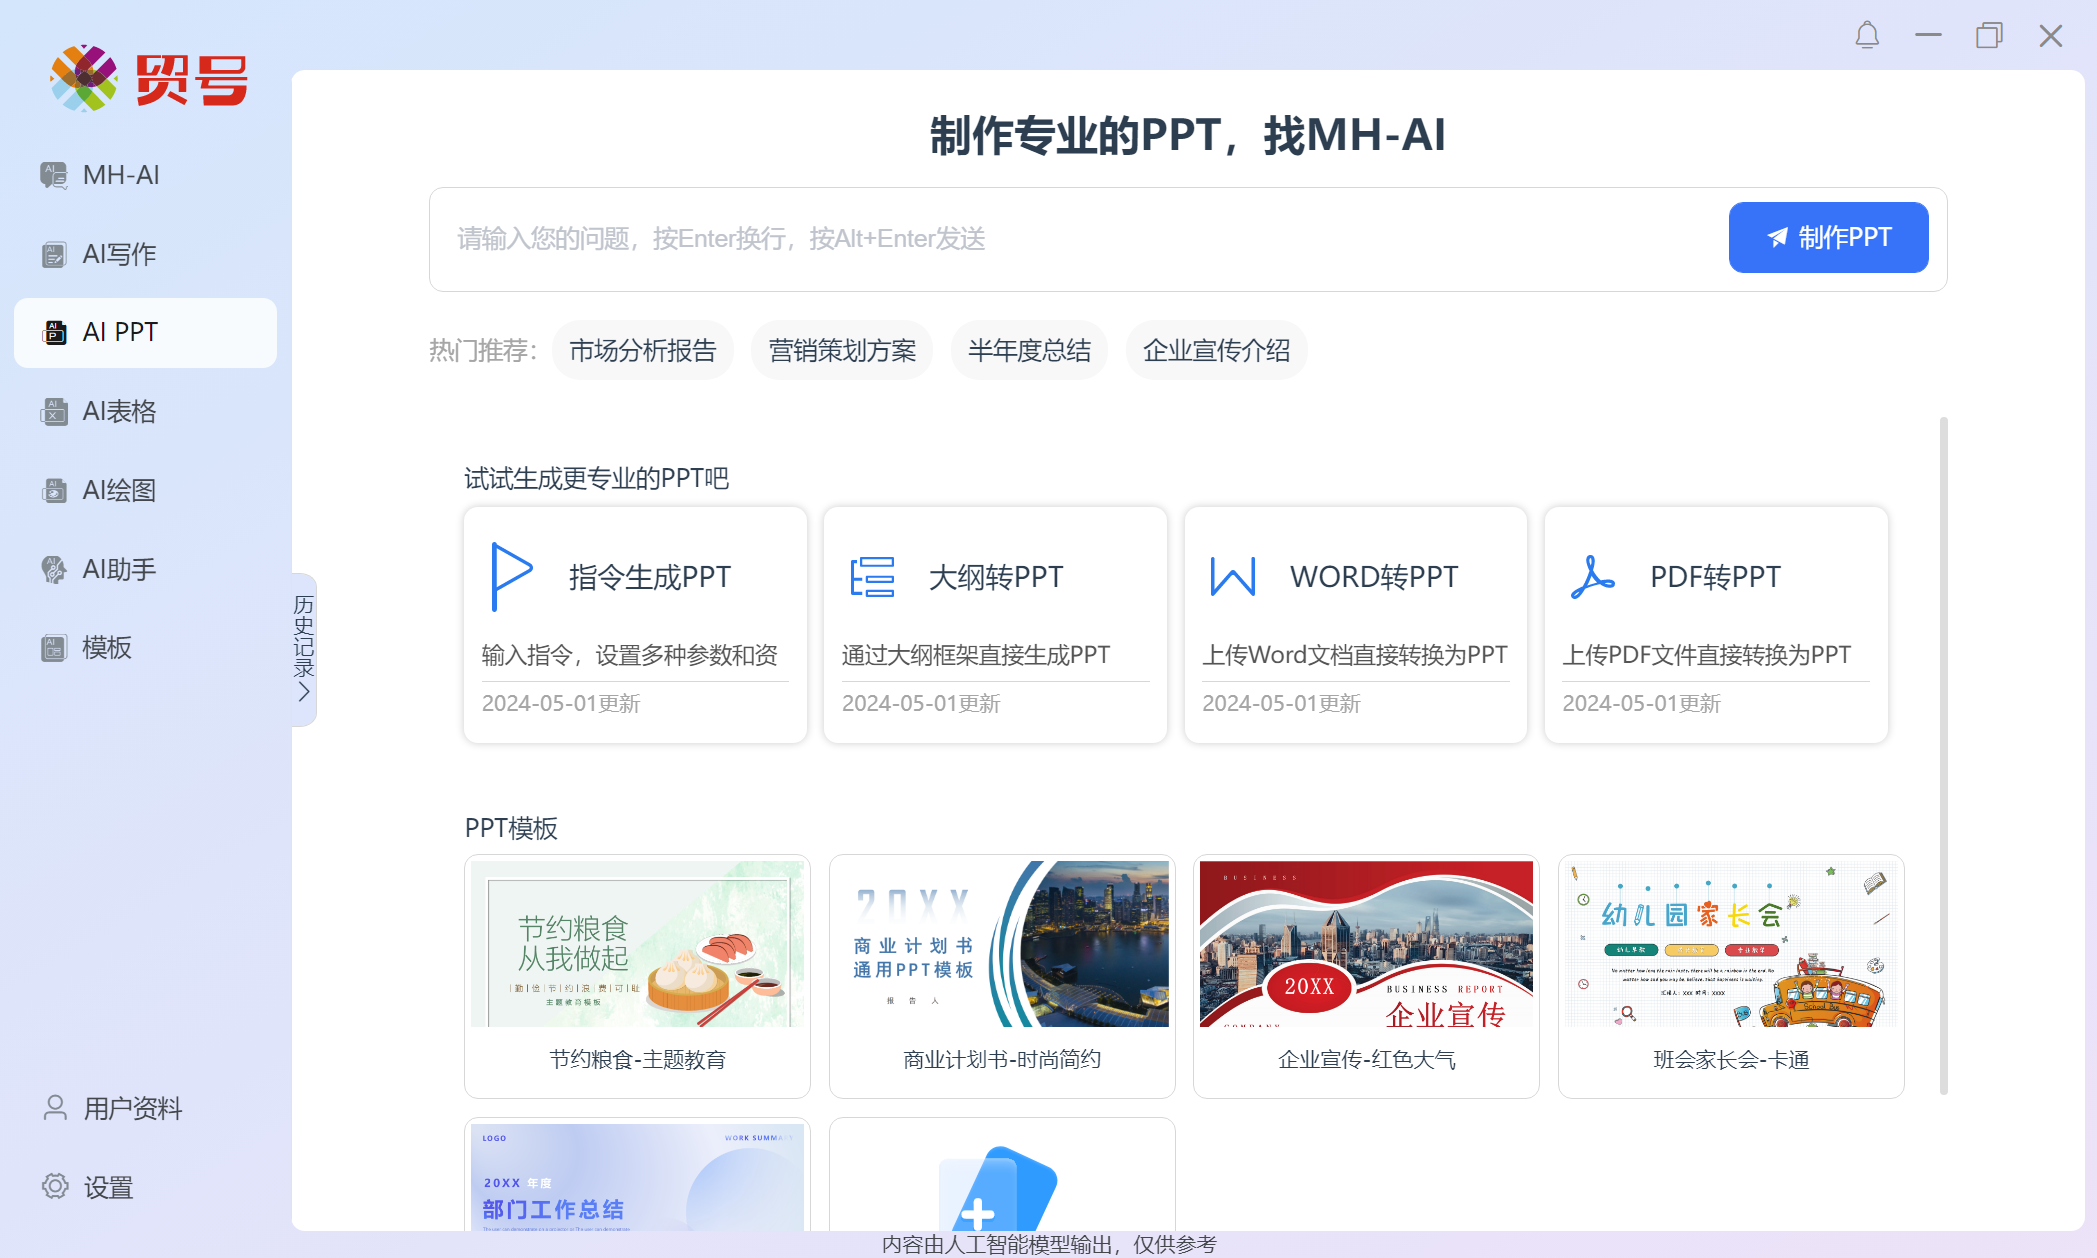Viewport: 2097px width, 1258px height.
Task: Click the AI绘图 drawing icon
Action: 54,490
